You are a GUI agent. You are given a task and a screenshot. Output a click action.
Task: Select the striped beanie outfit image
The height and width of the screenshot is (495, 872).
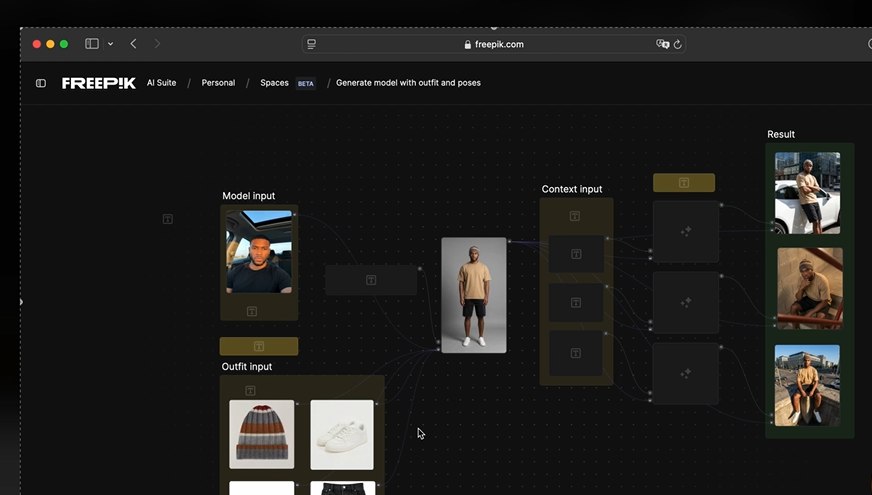(261, 434)
